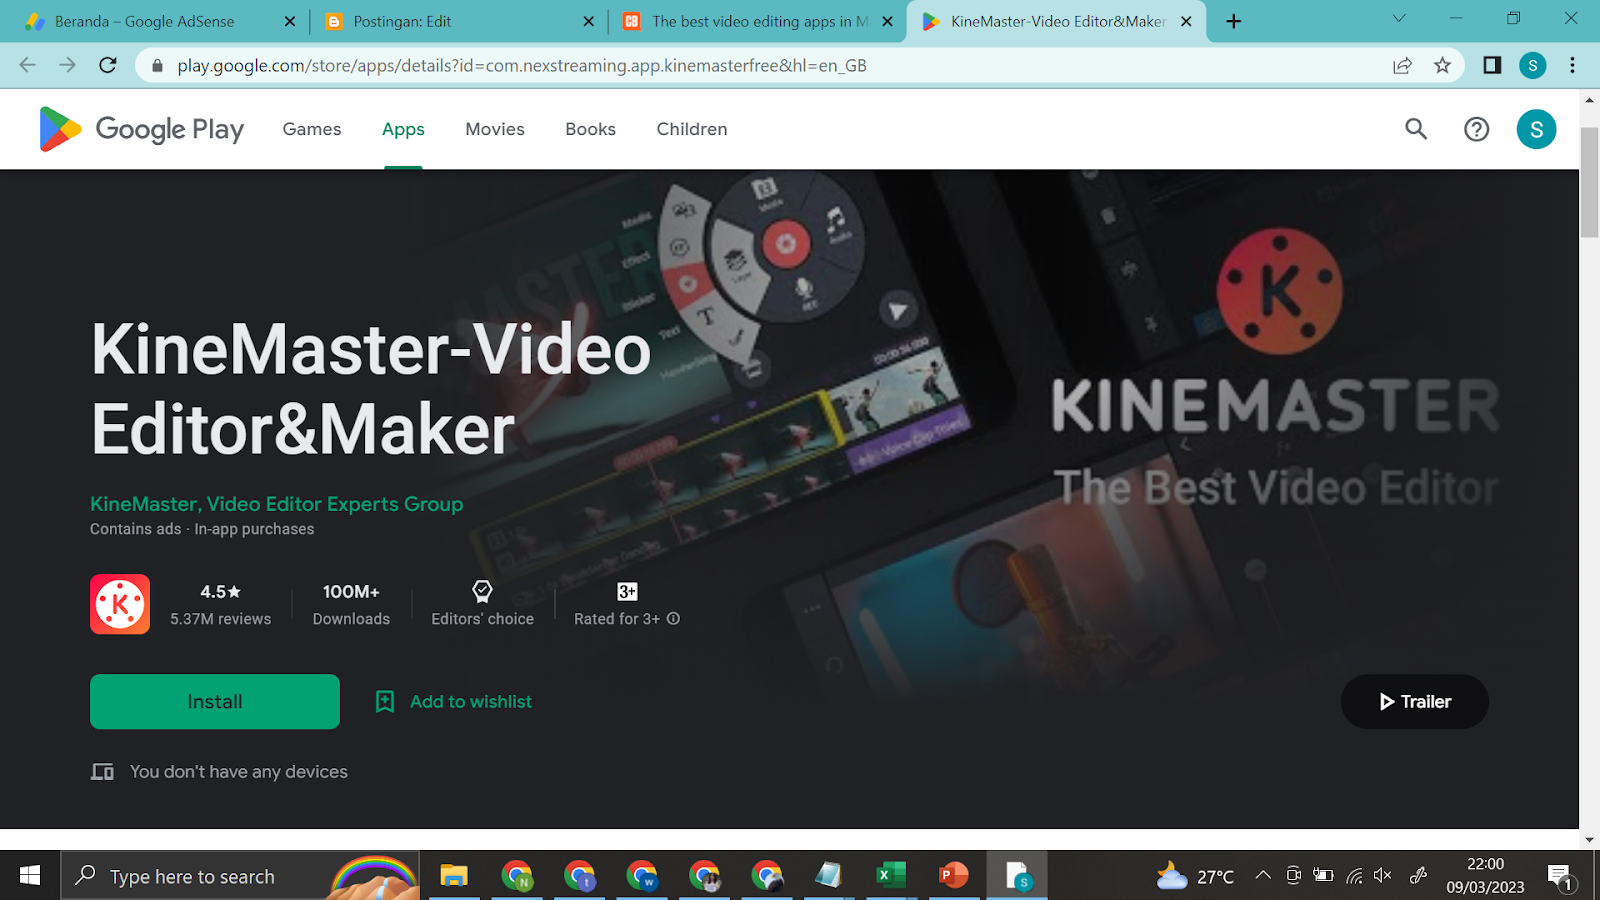Close the Postingan: Edit tab

pyautogui.click(x=588, y=21)
